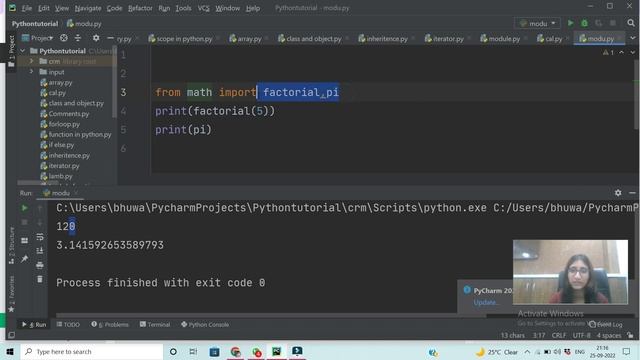
Task: Open the TODO tool window
Action: pyautogui.click(x=68, y=324)
